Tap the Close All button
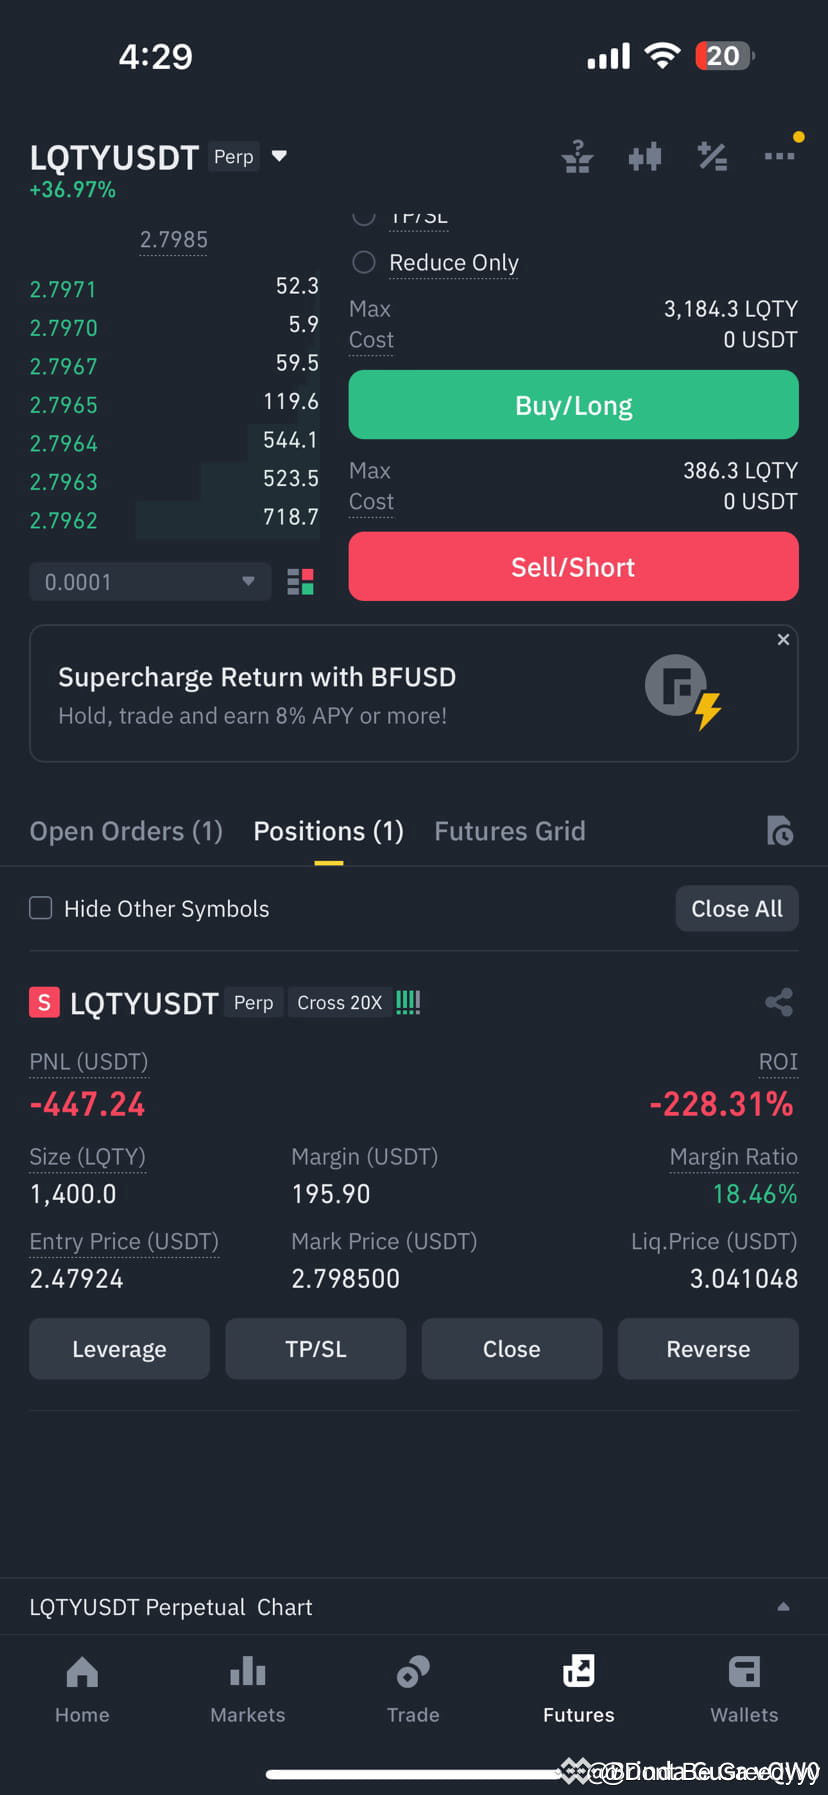Viewport: 828px width, 1795px height. pos(737,909)
